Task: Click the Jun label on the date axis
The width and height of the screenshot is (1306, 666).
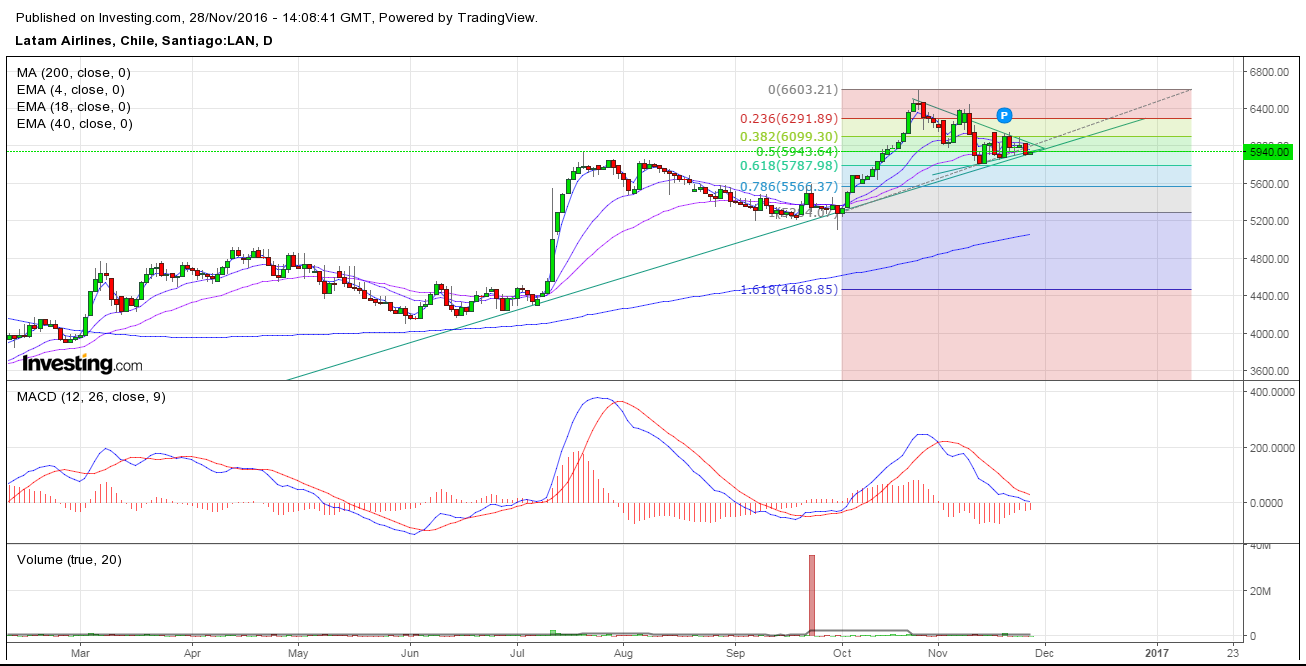Action: tap(409, 652)
